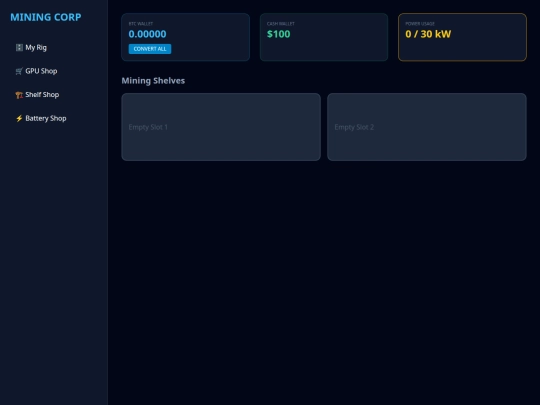This screenshot has height=405, width=540.
Task: Open Shelf Shop from sidebar
Action: pyautogui.click(x=54, y=95)
